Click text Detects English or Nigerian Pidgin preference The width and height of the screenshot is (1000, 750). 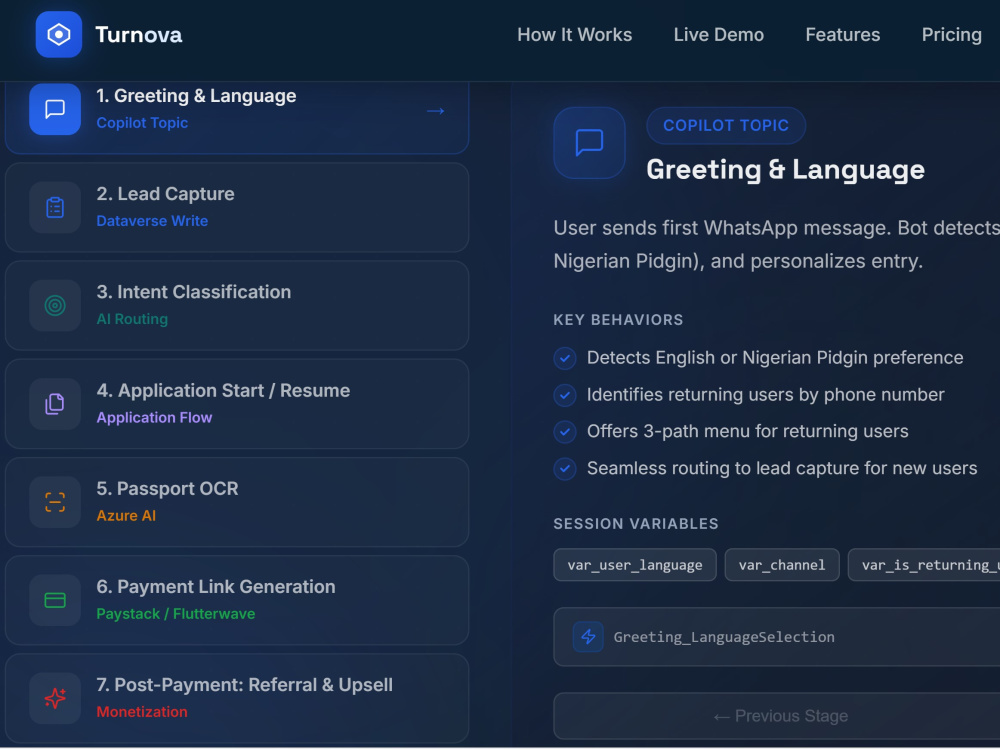(x=775, y=358)
